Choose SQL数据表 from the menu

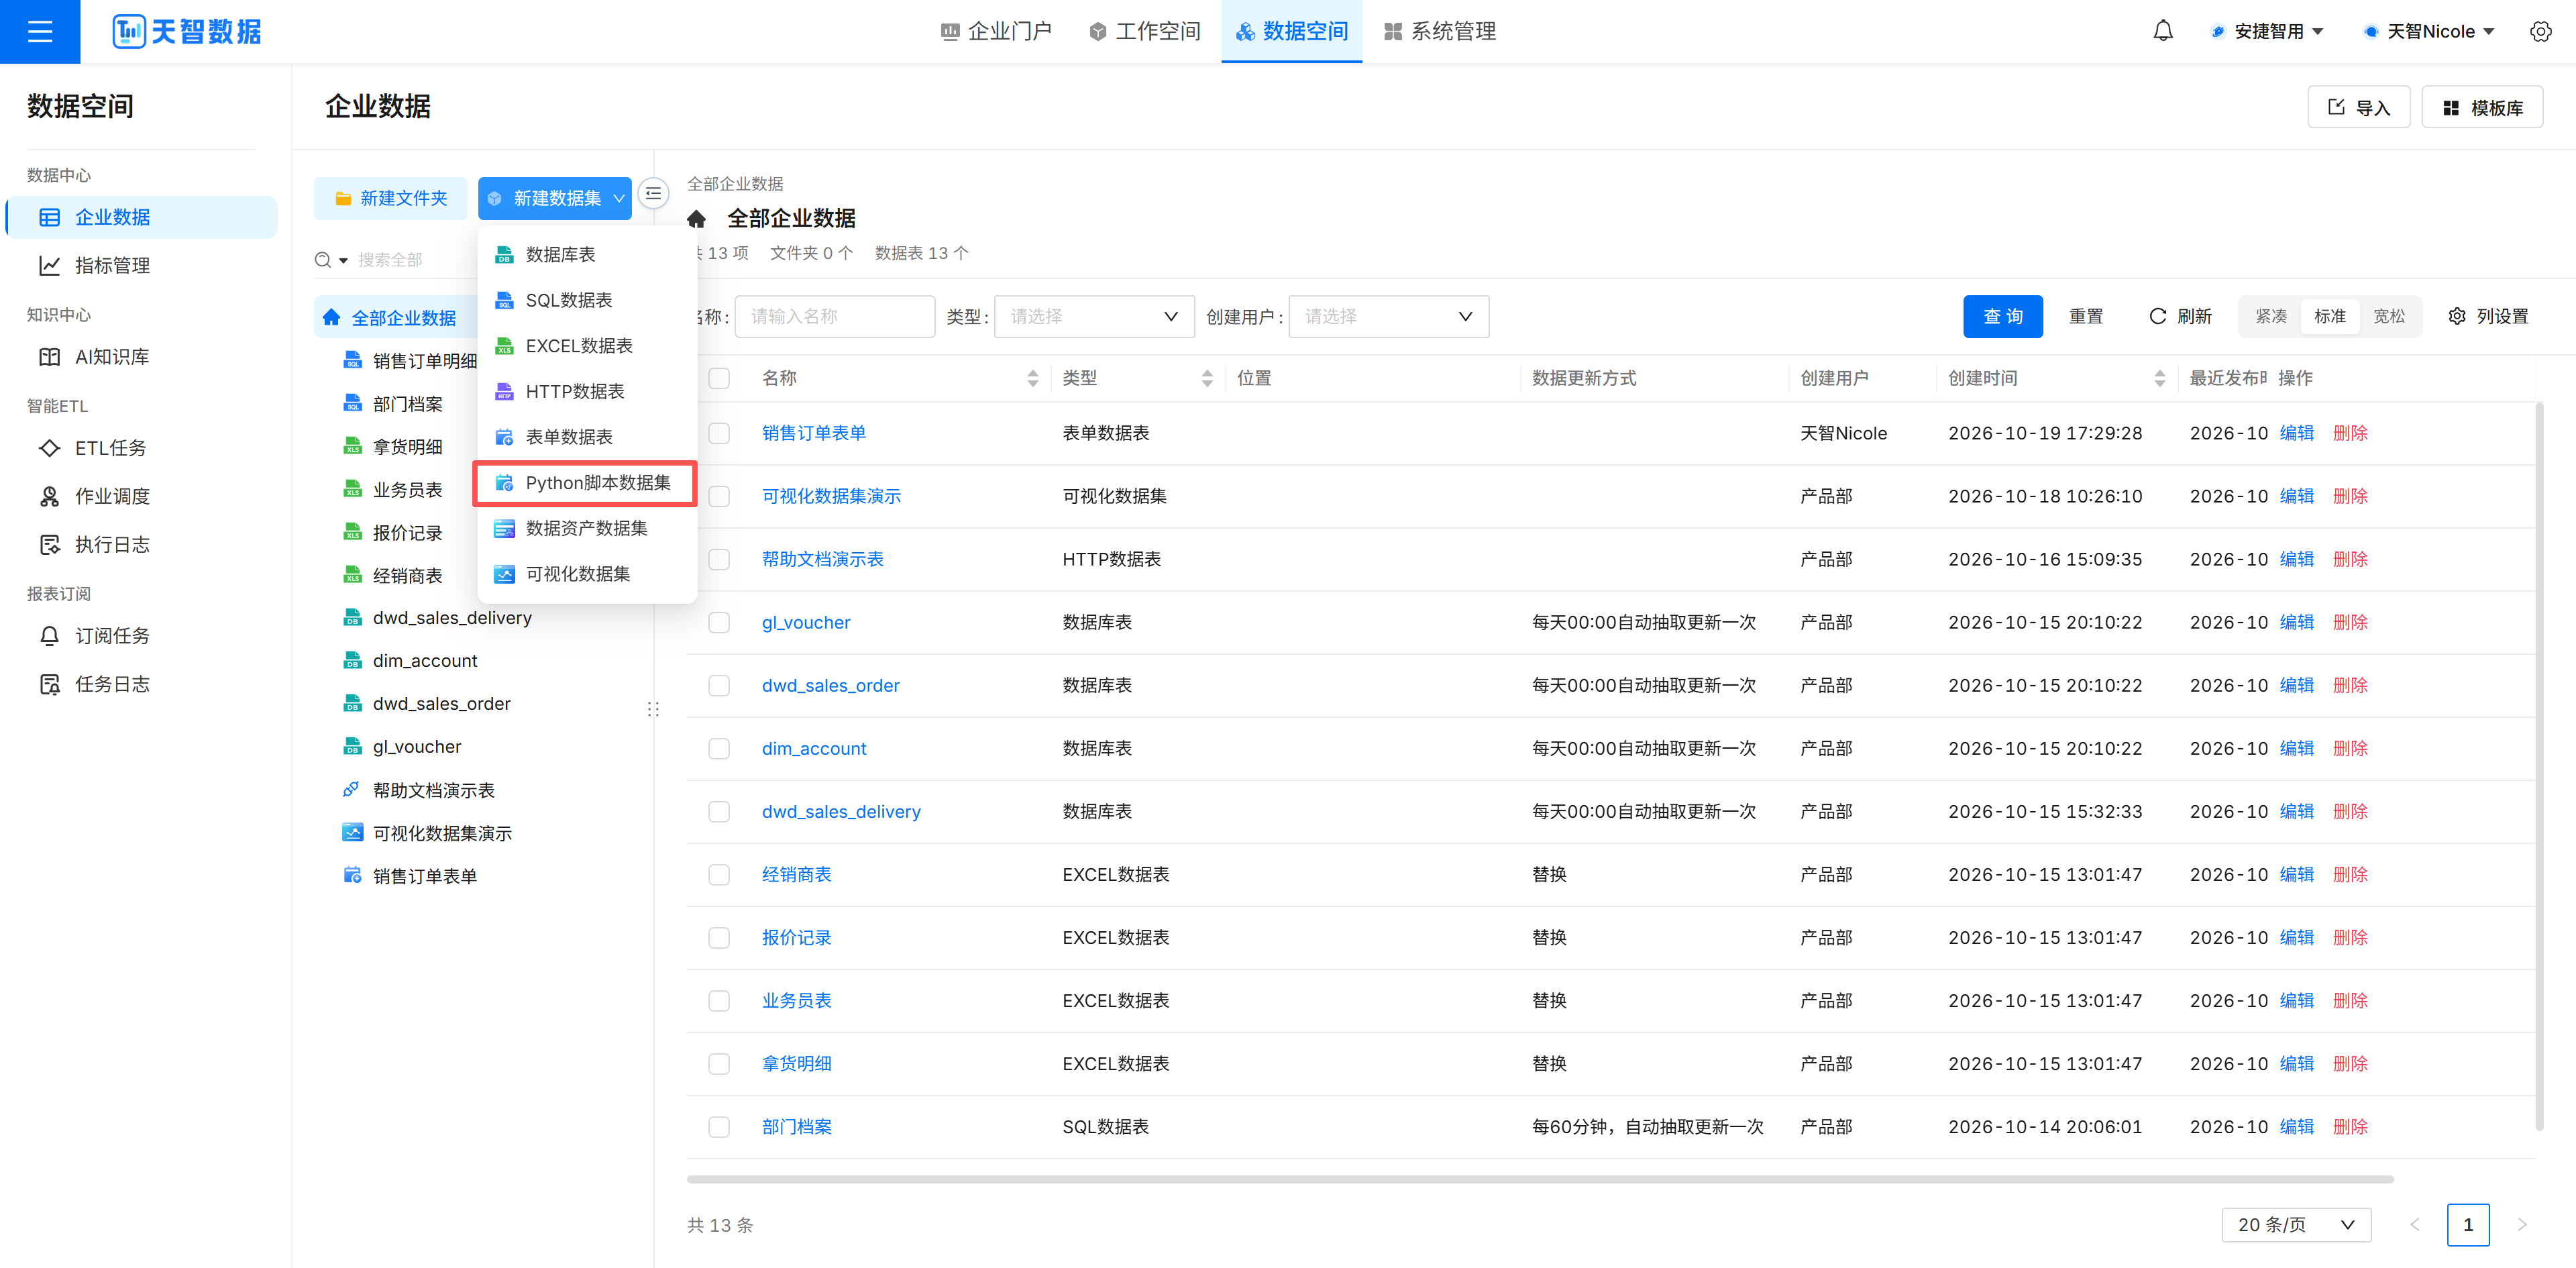pos(585,300)
